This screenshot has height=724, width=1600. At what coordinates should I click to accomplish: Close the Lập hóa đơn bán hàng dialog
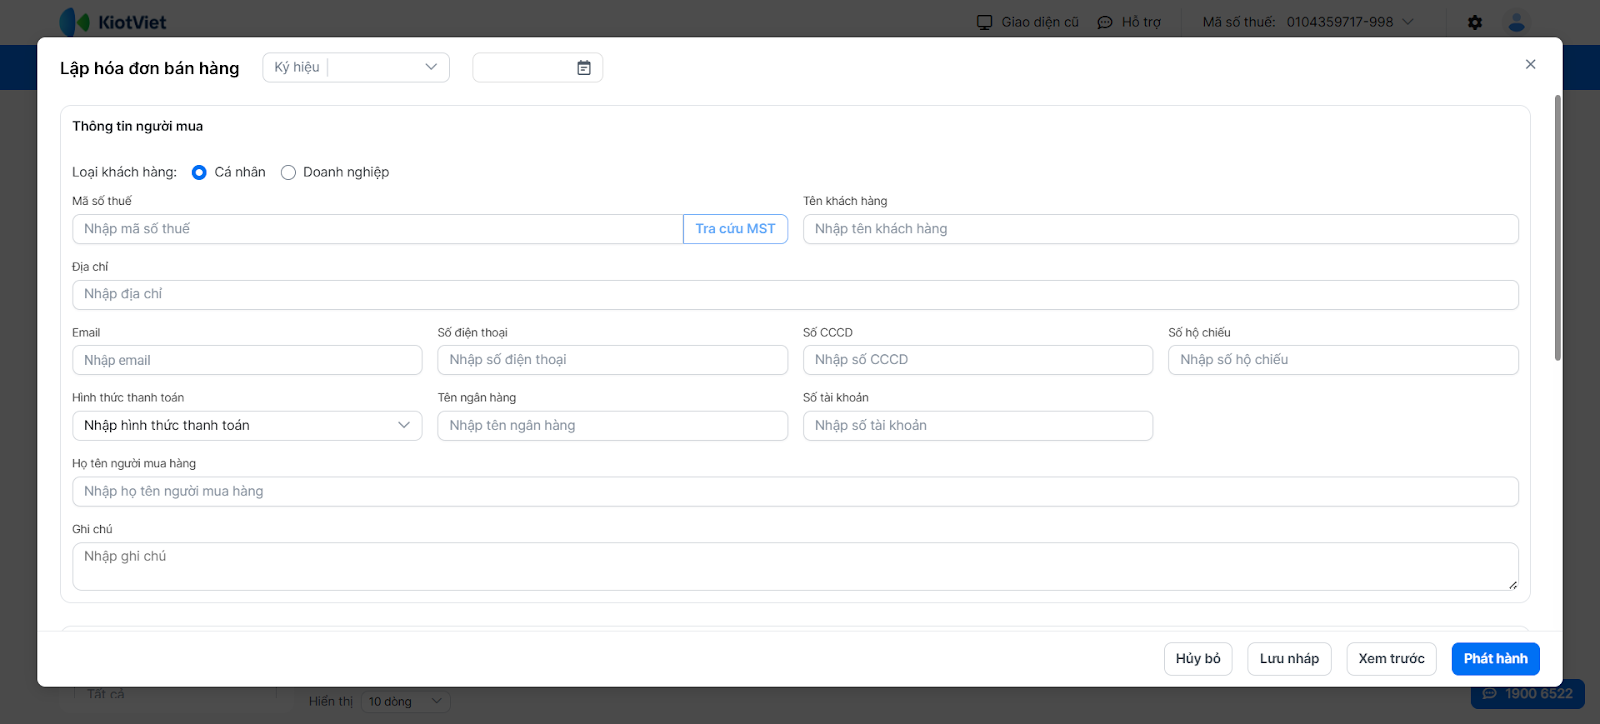(x=1530, y=65)
